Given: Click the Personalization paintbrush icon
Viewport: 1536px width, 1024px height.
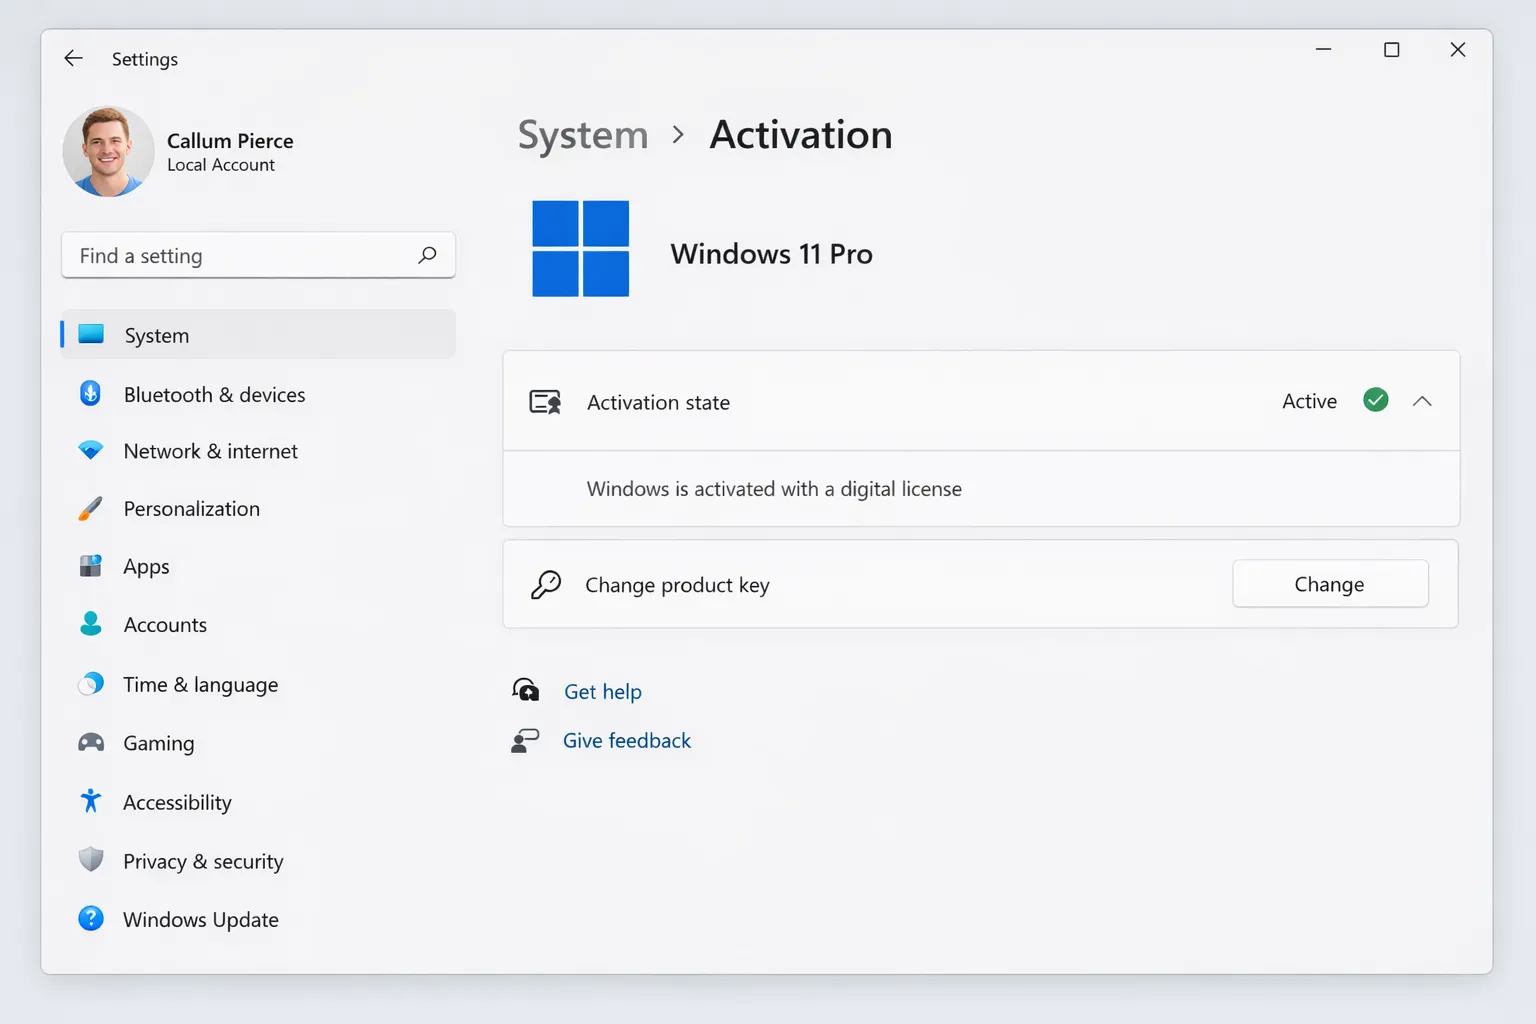Looking at the screenshot, I should [x=91, y=508].
